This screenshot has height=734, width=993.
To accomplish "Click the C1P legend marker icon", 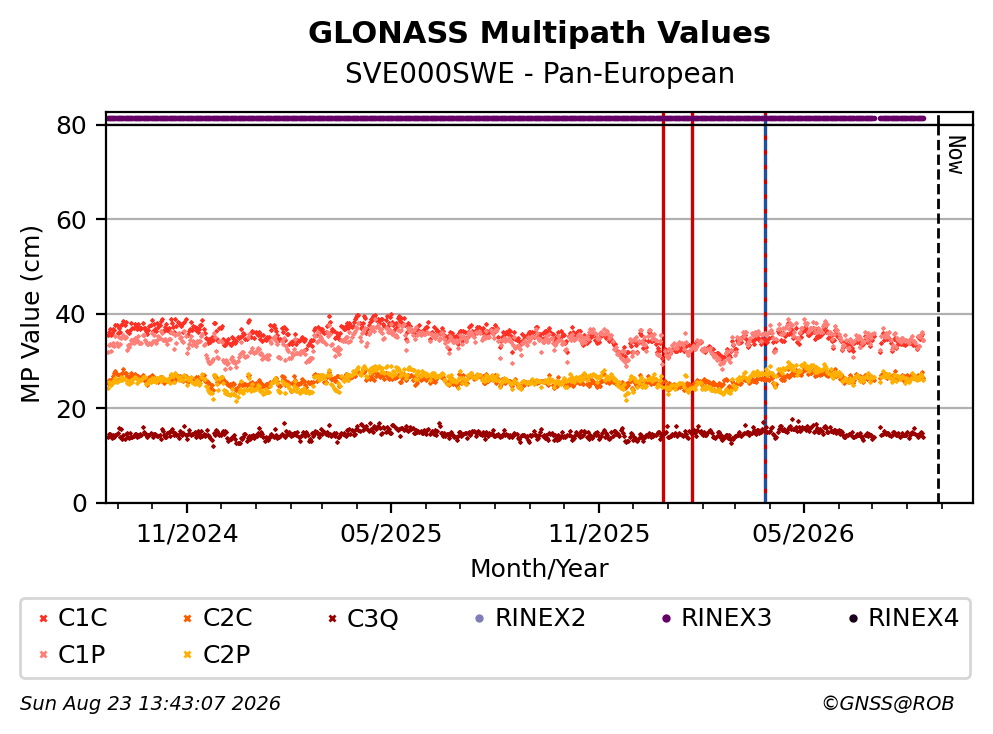I will click(43, 655).
